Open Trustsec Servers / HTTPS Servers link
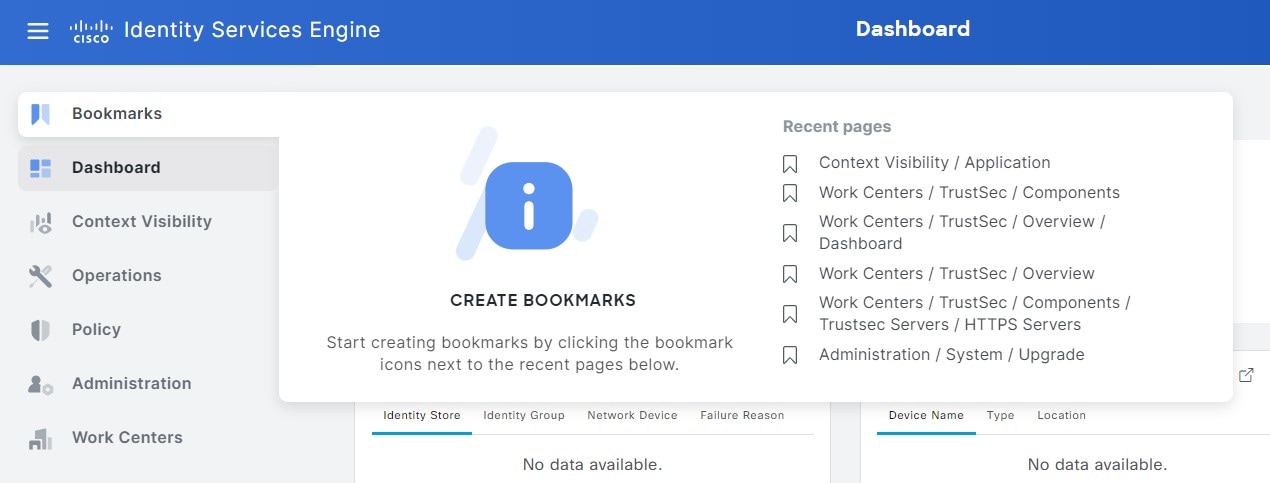 (x=975, y=314)
